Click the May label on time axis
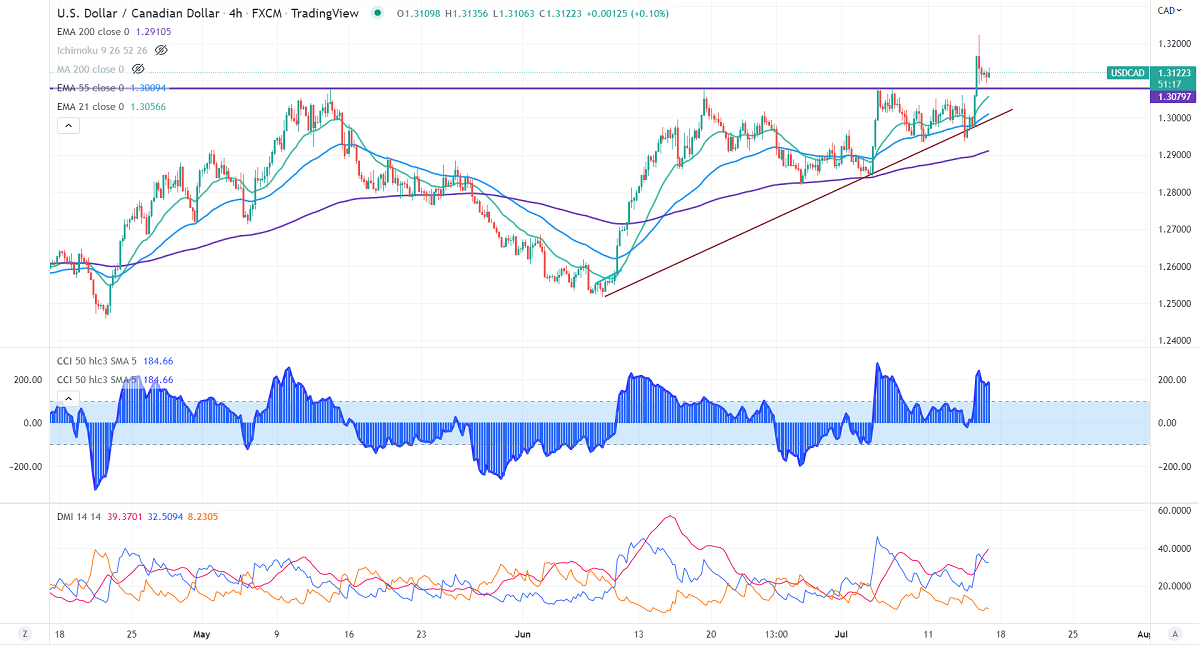1199x649 pixels. pyautogui.click(x=202, y=634)
